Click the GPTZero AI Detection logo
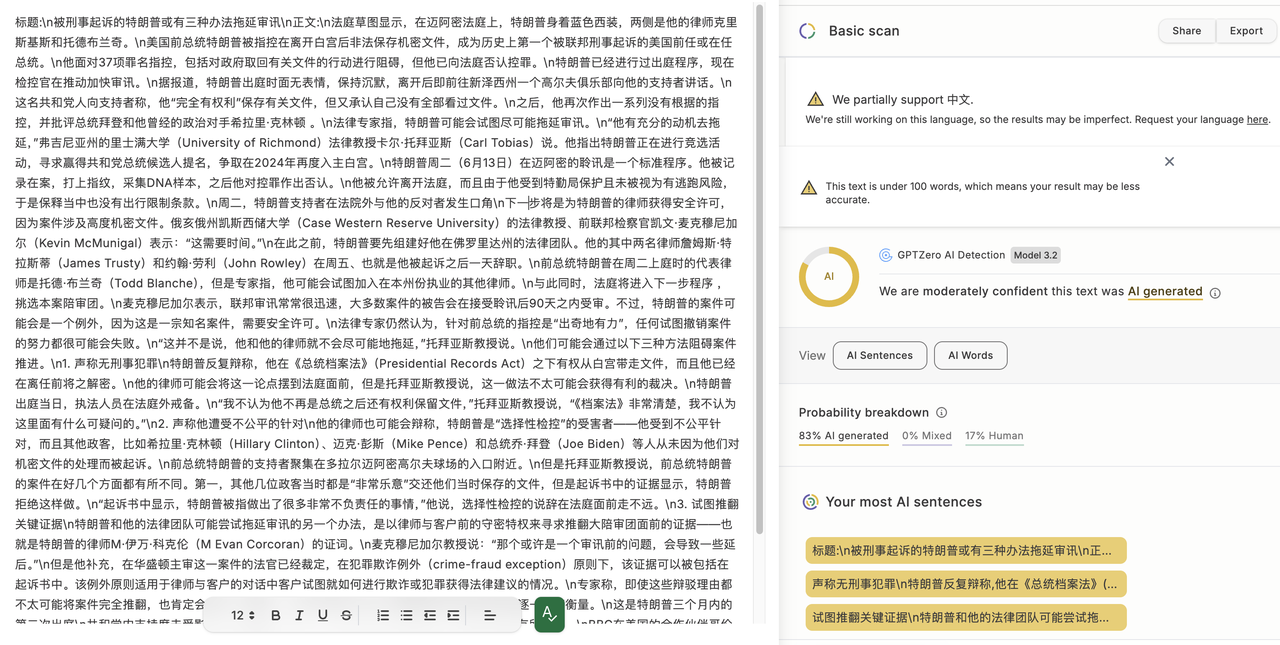1280x645 pixels. (x=885, y=255)
